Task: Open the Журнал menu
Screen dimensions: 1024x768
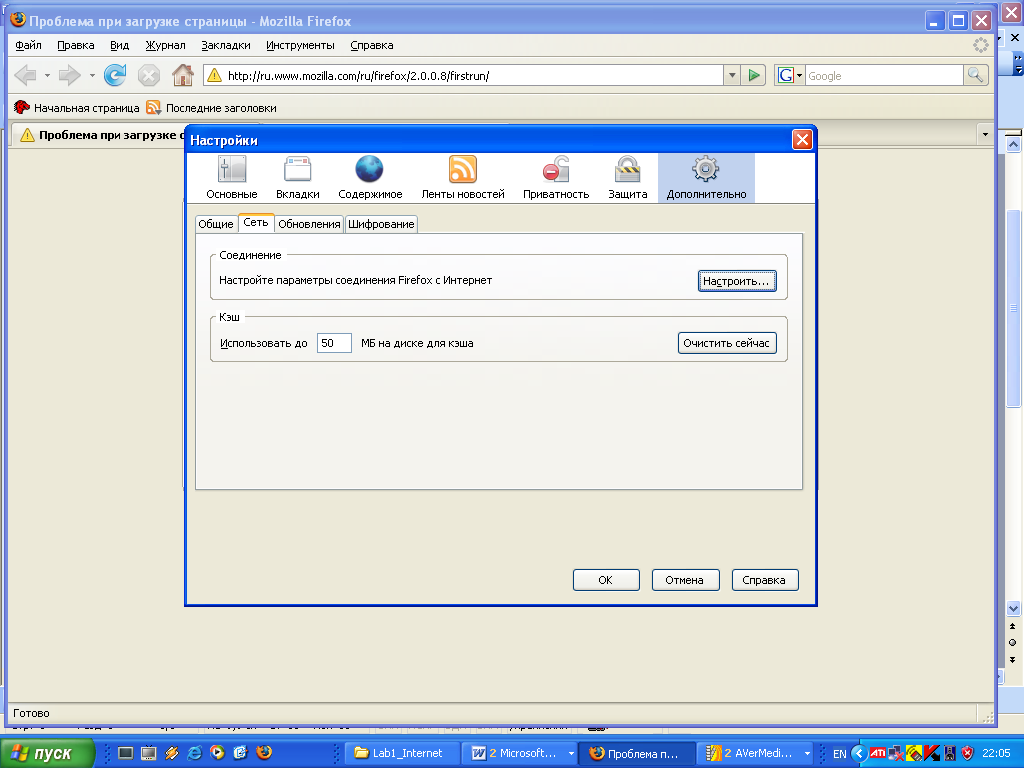Action: [x=165, y=45]
